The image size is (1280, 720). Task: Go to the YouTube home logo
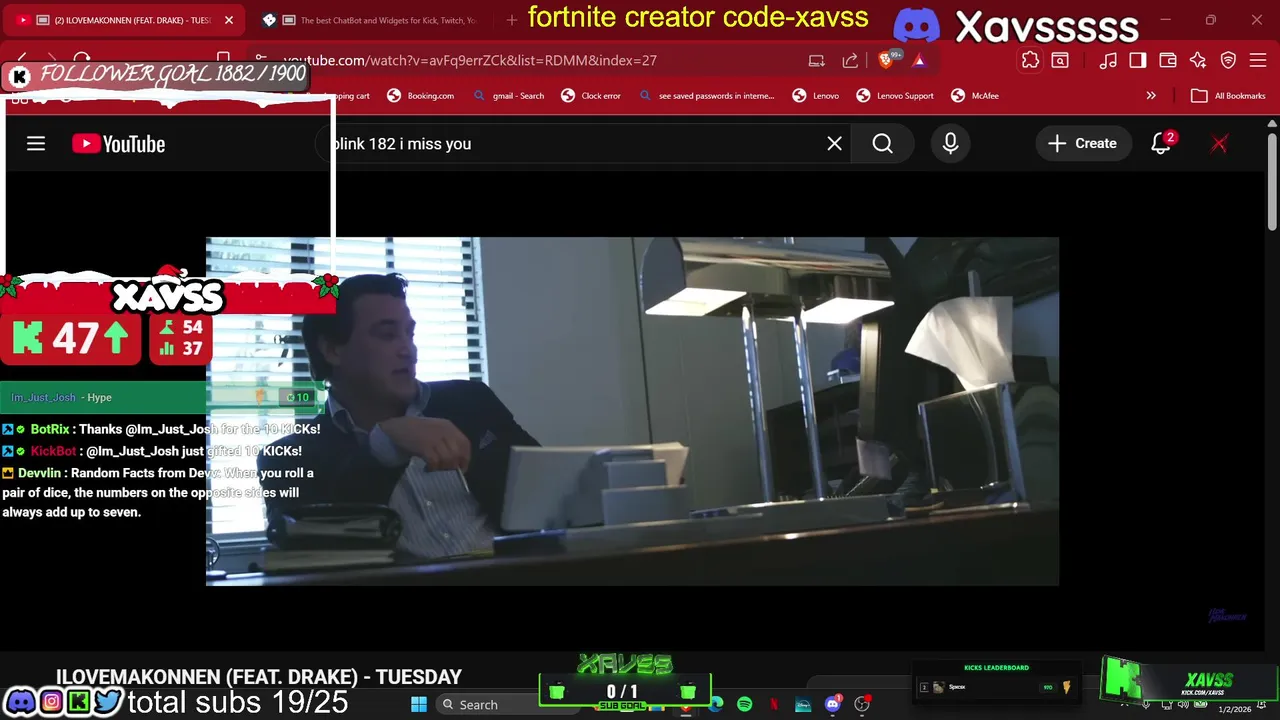pyautogui.click(x=118, y=144)
